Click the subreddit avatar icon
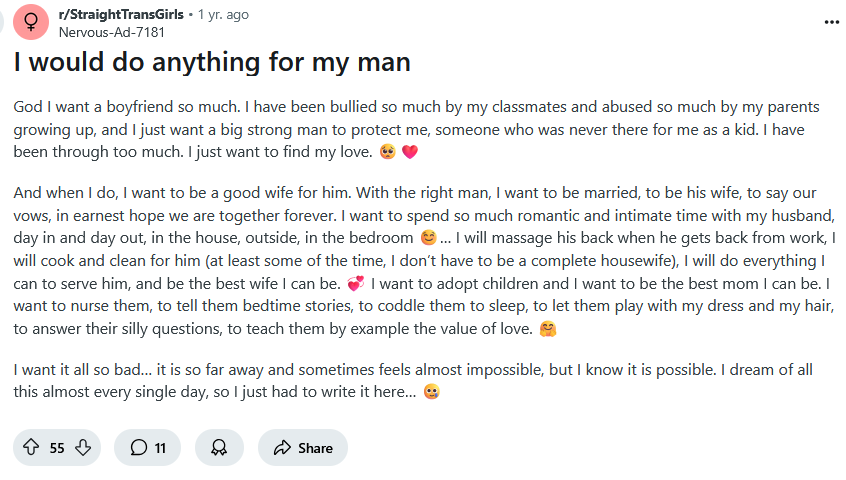This screenshot has width=846, height=480. 32,22
